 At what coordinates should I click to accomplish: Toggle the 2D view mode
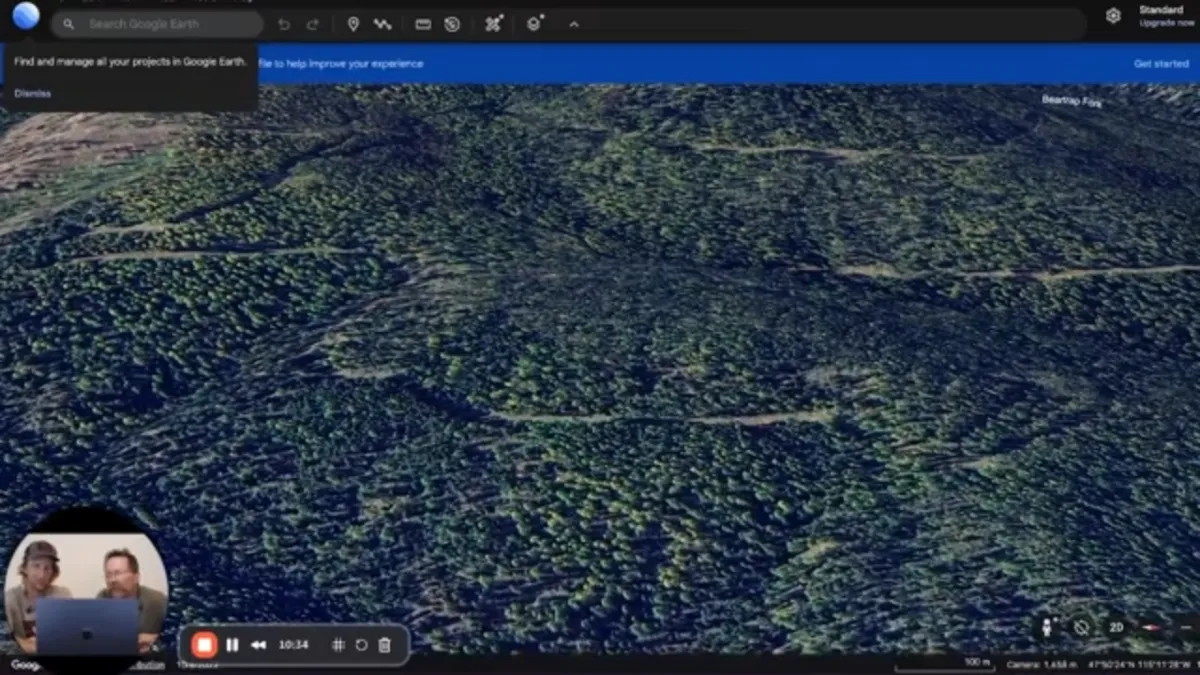pos(1116,627)
